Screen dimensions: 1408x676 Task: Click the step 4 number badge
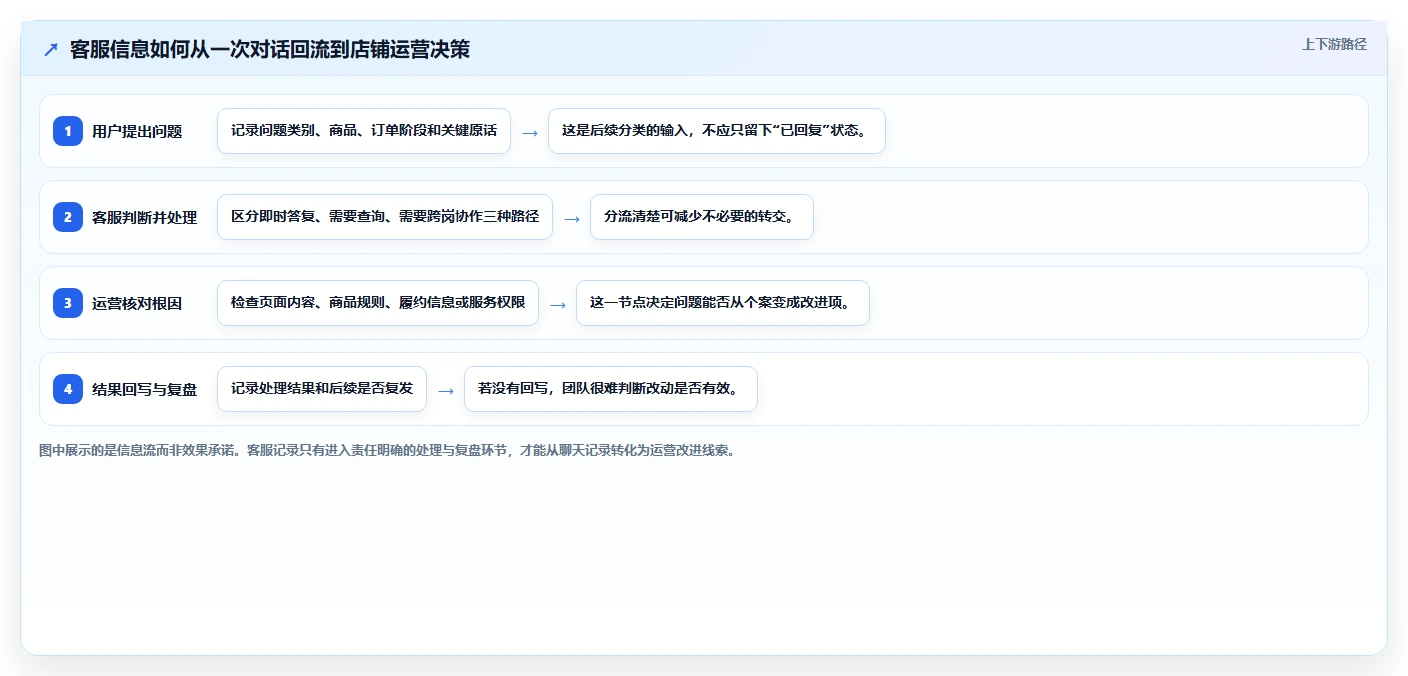pyautogui.click(x=68, y=389)
